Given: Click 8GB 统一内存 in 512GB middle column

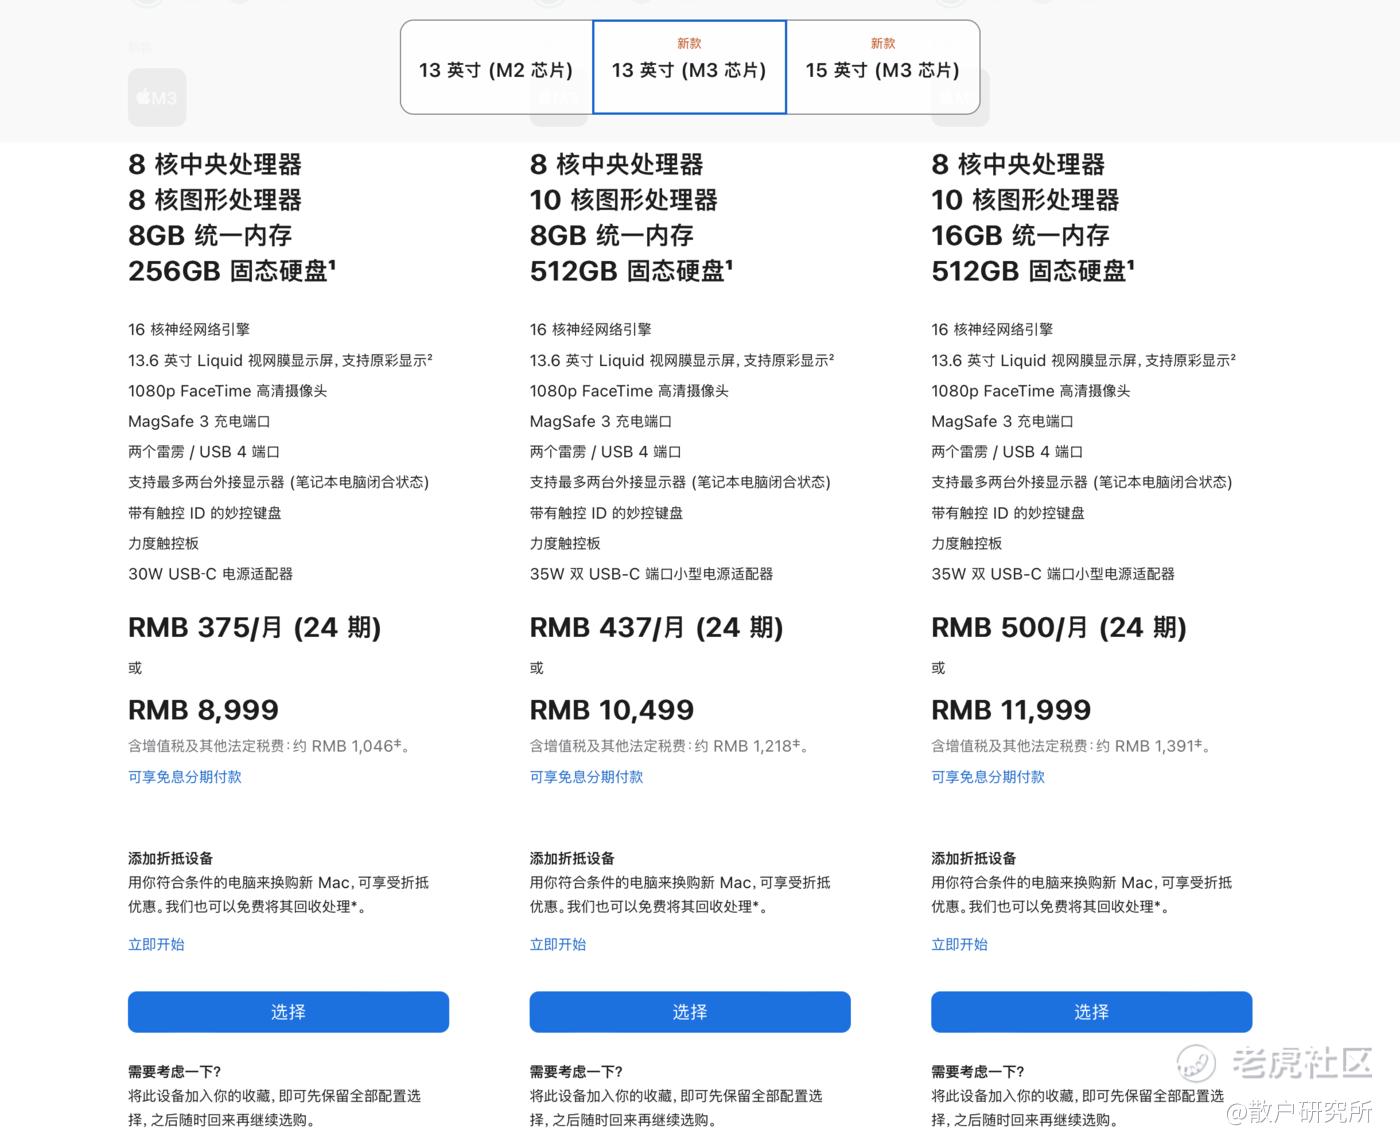Looking at the screenshot, I should click(x=612, y=235).
